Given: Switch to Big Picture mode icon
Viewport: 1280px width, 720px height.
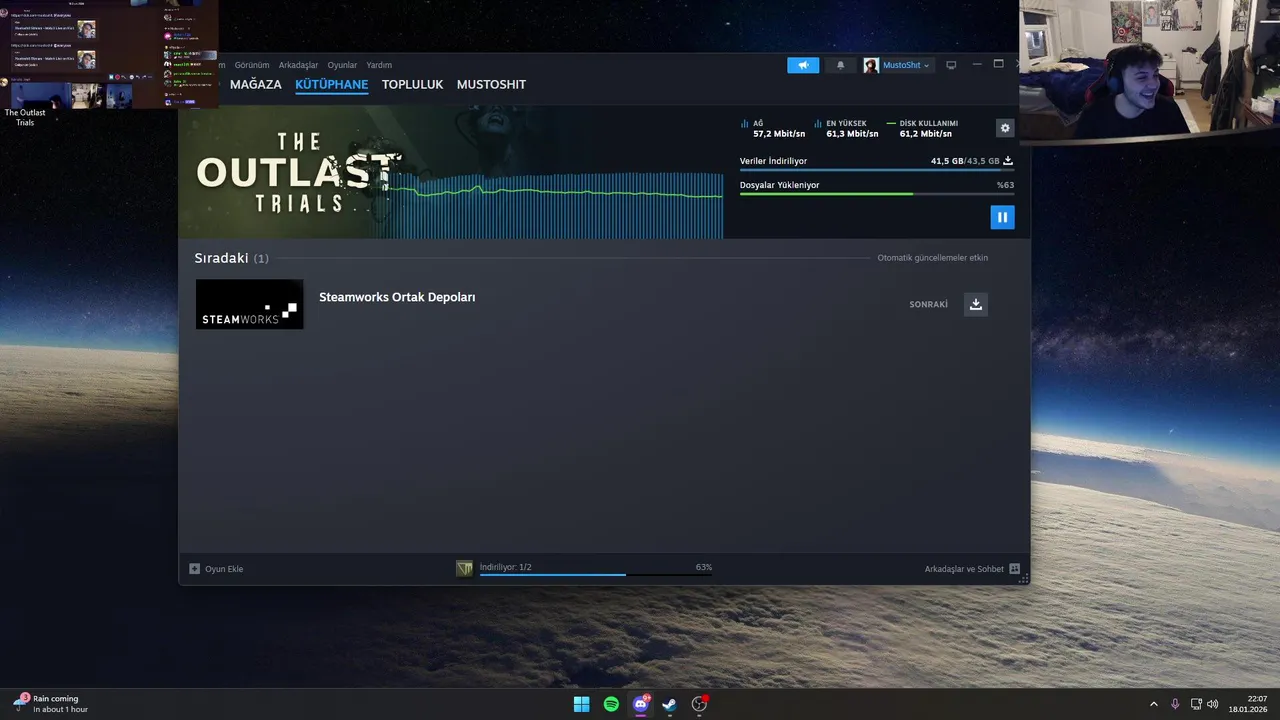Looking at the screenshot, I should (x=951, y=65).
